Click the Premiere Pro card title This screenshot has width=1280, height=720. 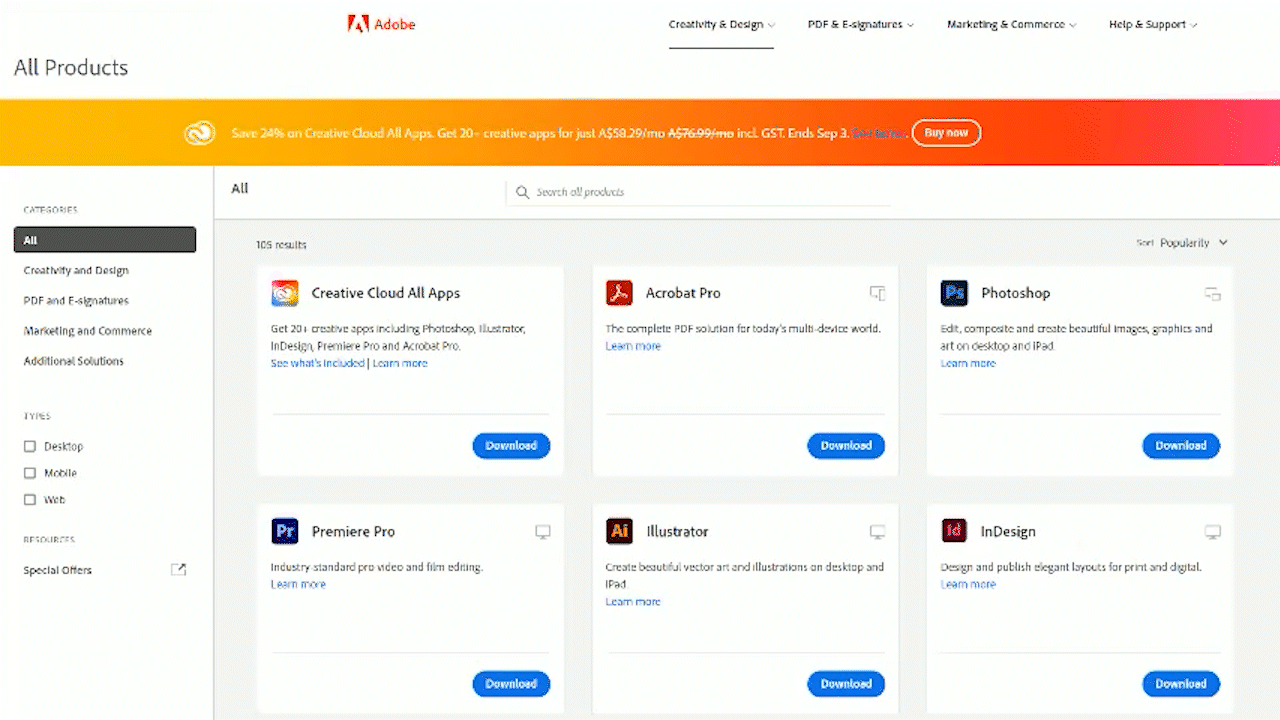pyautogui.click(x=354, y=532)
